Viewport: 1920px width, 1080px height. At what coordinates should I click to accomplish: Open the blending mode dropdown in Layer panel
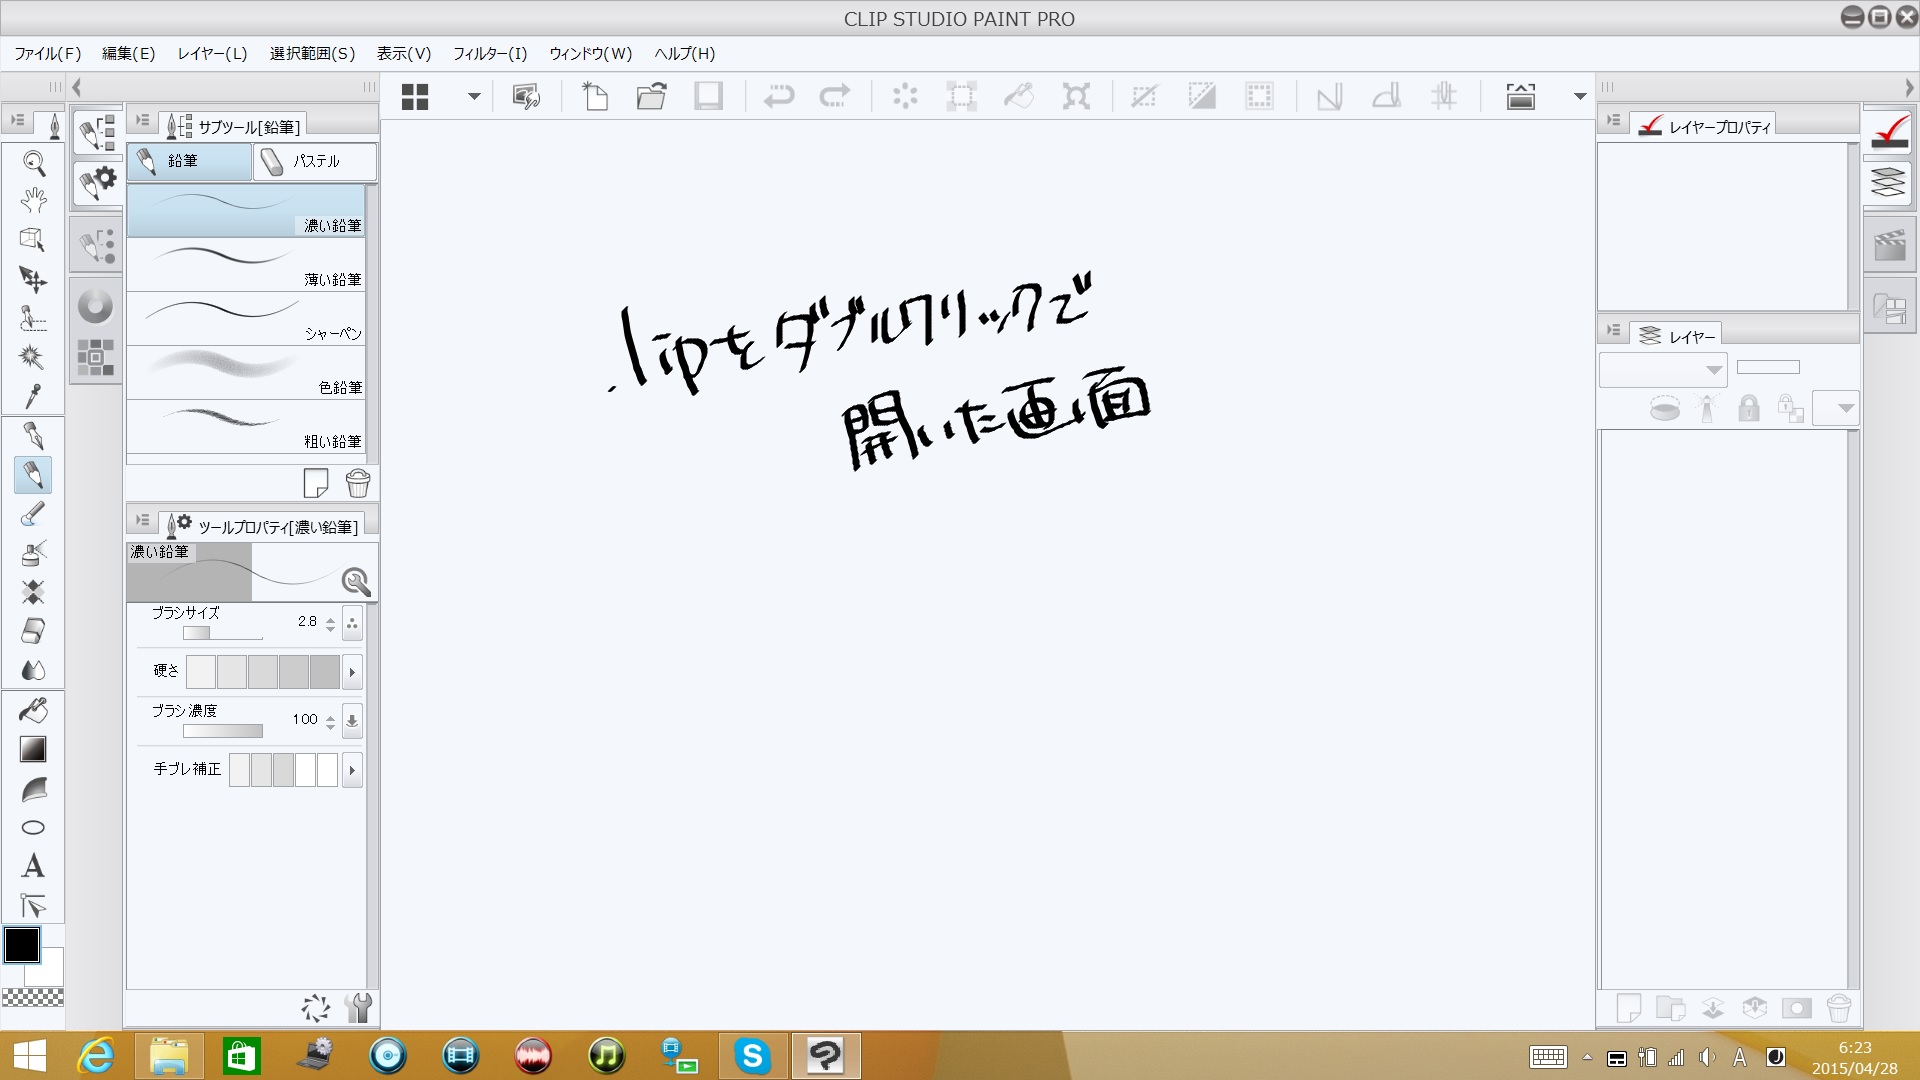[1662, 370]
